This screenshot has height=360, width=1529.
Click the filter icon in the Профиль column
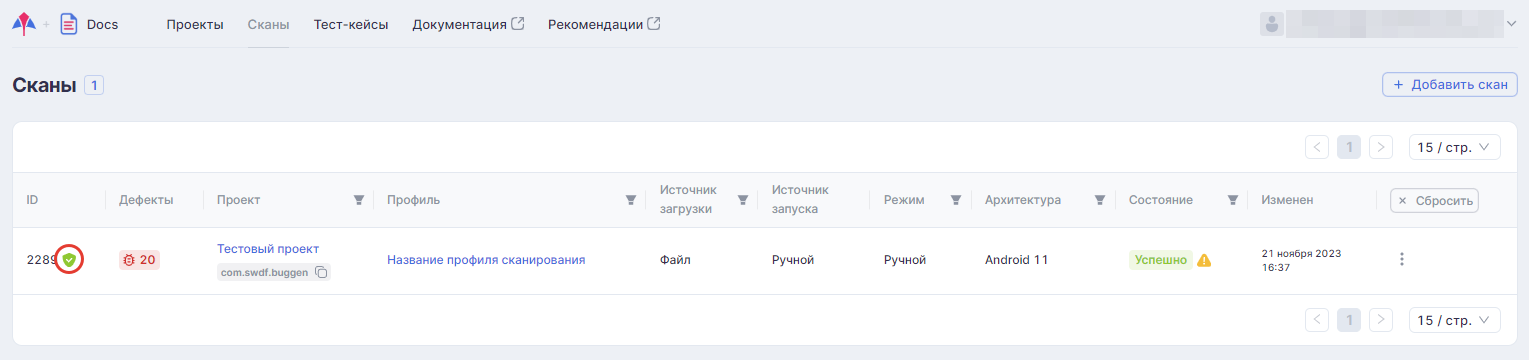[631, 200]
